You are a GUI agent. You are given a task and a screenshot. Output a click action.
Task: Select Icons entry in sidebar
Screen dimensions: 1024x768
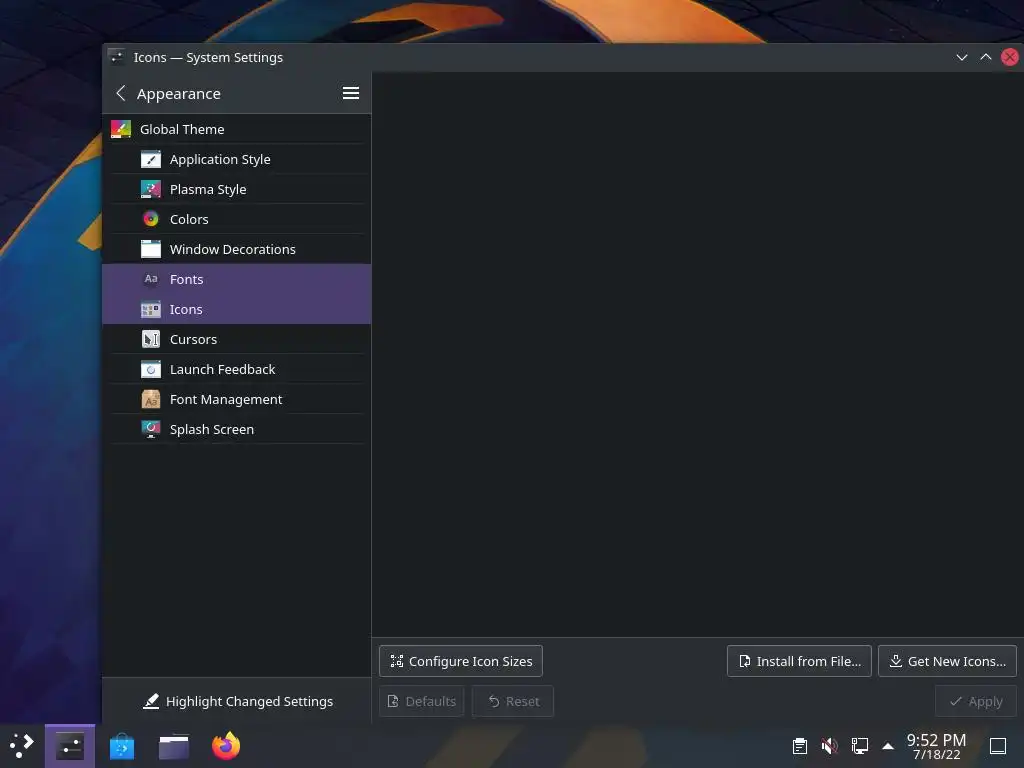(x=236, y=309)
